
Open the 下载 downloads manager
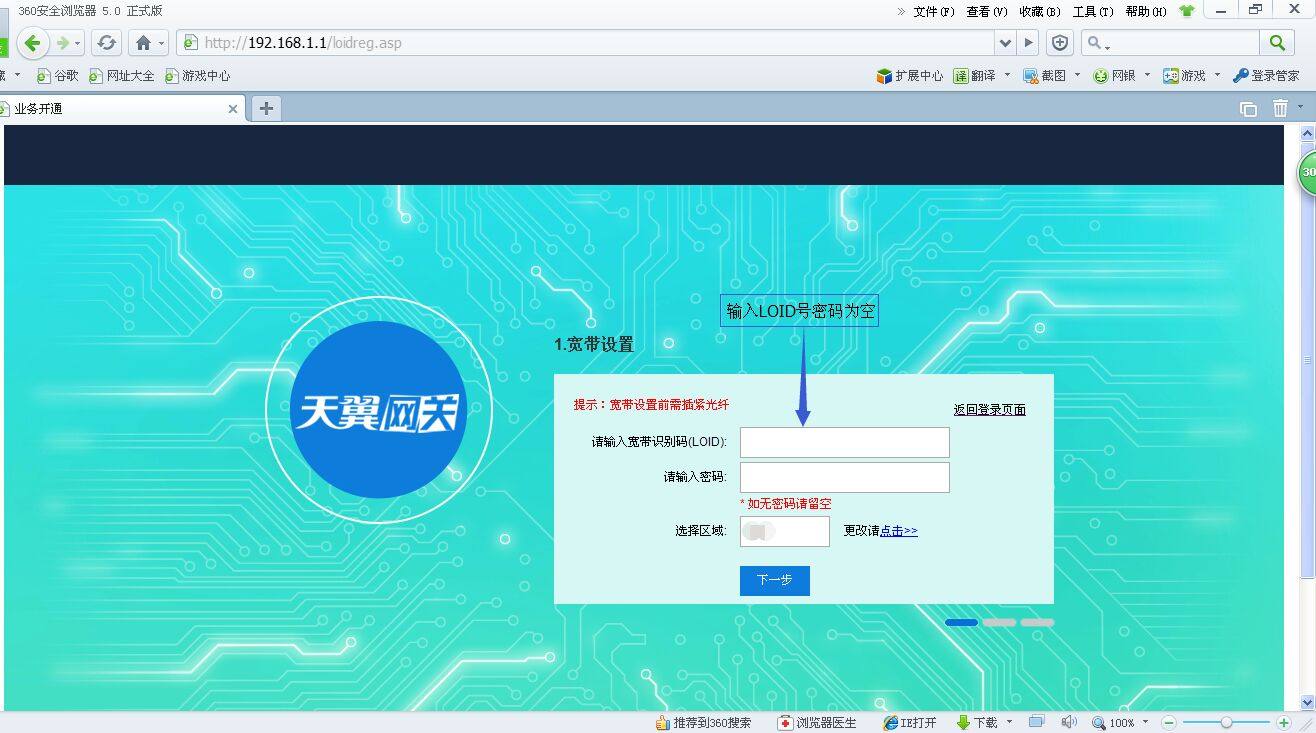coord(977,722)
